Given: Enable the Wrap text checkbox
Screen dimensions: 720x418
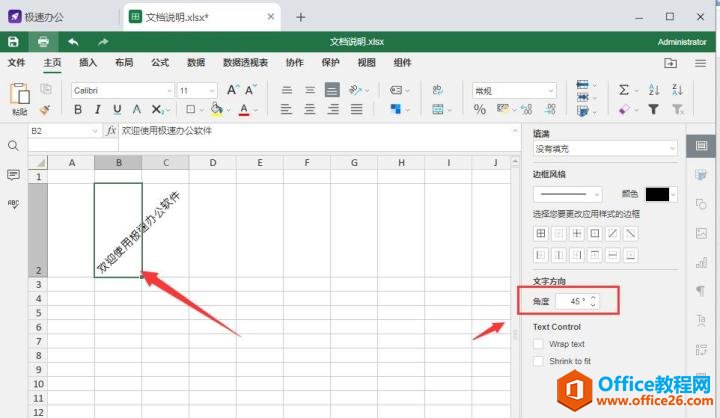Looking at the screenshot, I should 539,344.
